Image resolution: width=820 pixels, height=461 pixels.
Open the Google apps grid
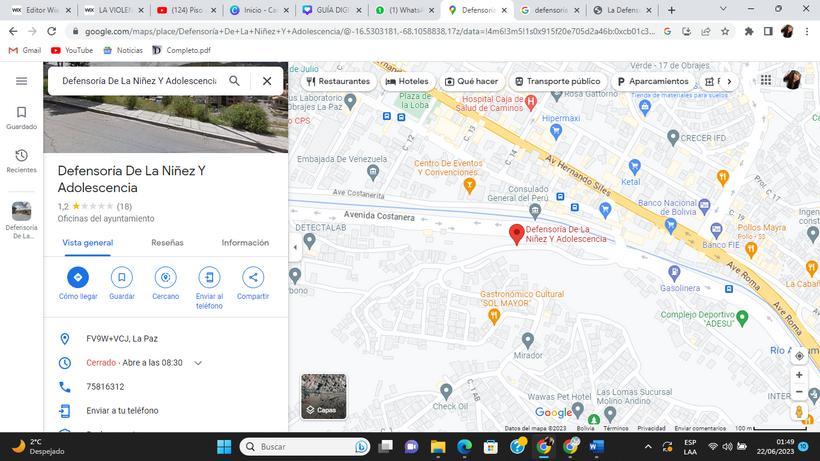pyautogui.click(x=766, y=80)
